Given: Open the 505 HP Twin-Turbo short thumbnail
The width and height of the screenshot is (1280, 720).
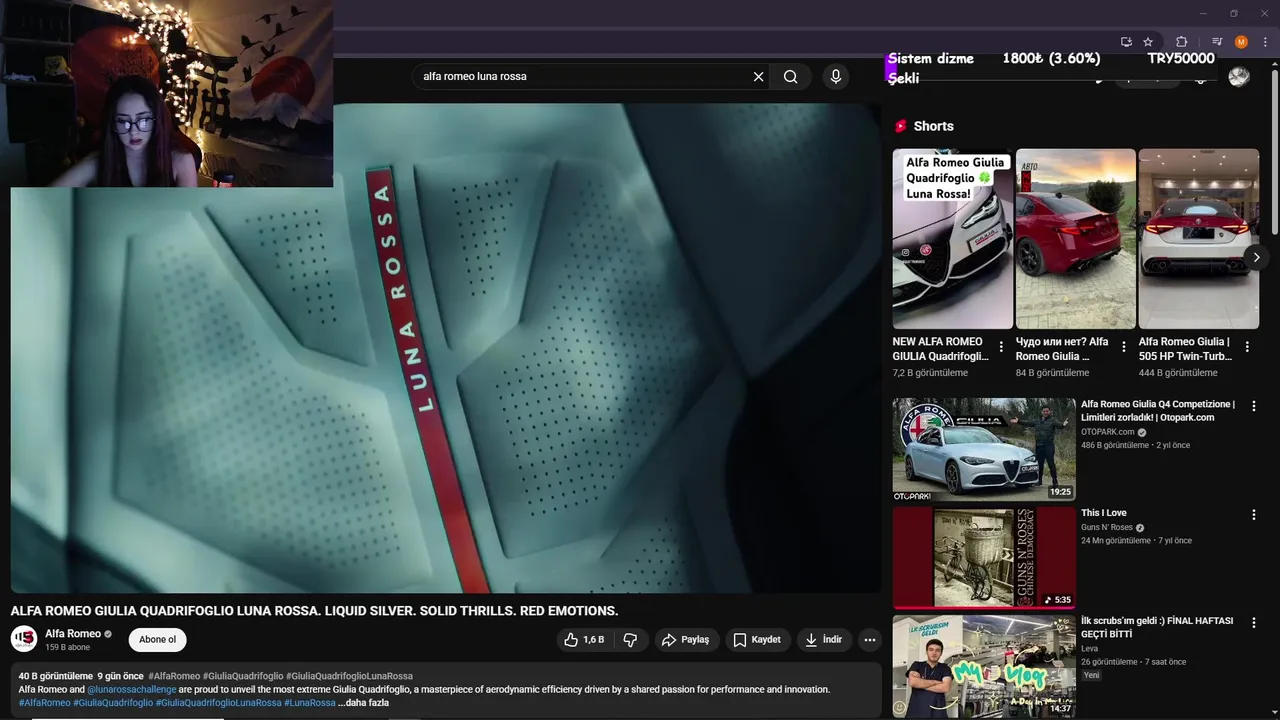Looking at the screenshot, I should tap(1199, 239).
